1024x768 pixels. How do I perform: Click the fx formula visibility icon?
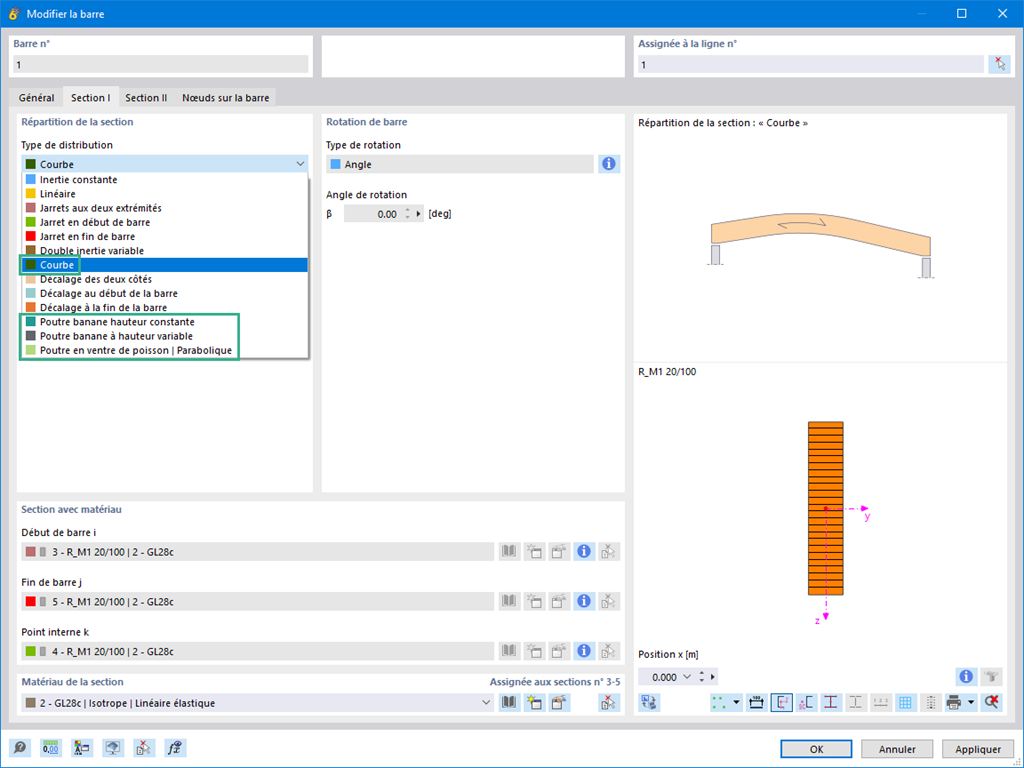coord(174,748)
